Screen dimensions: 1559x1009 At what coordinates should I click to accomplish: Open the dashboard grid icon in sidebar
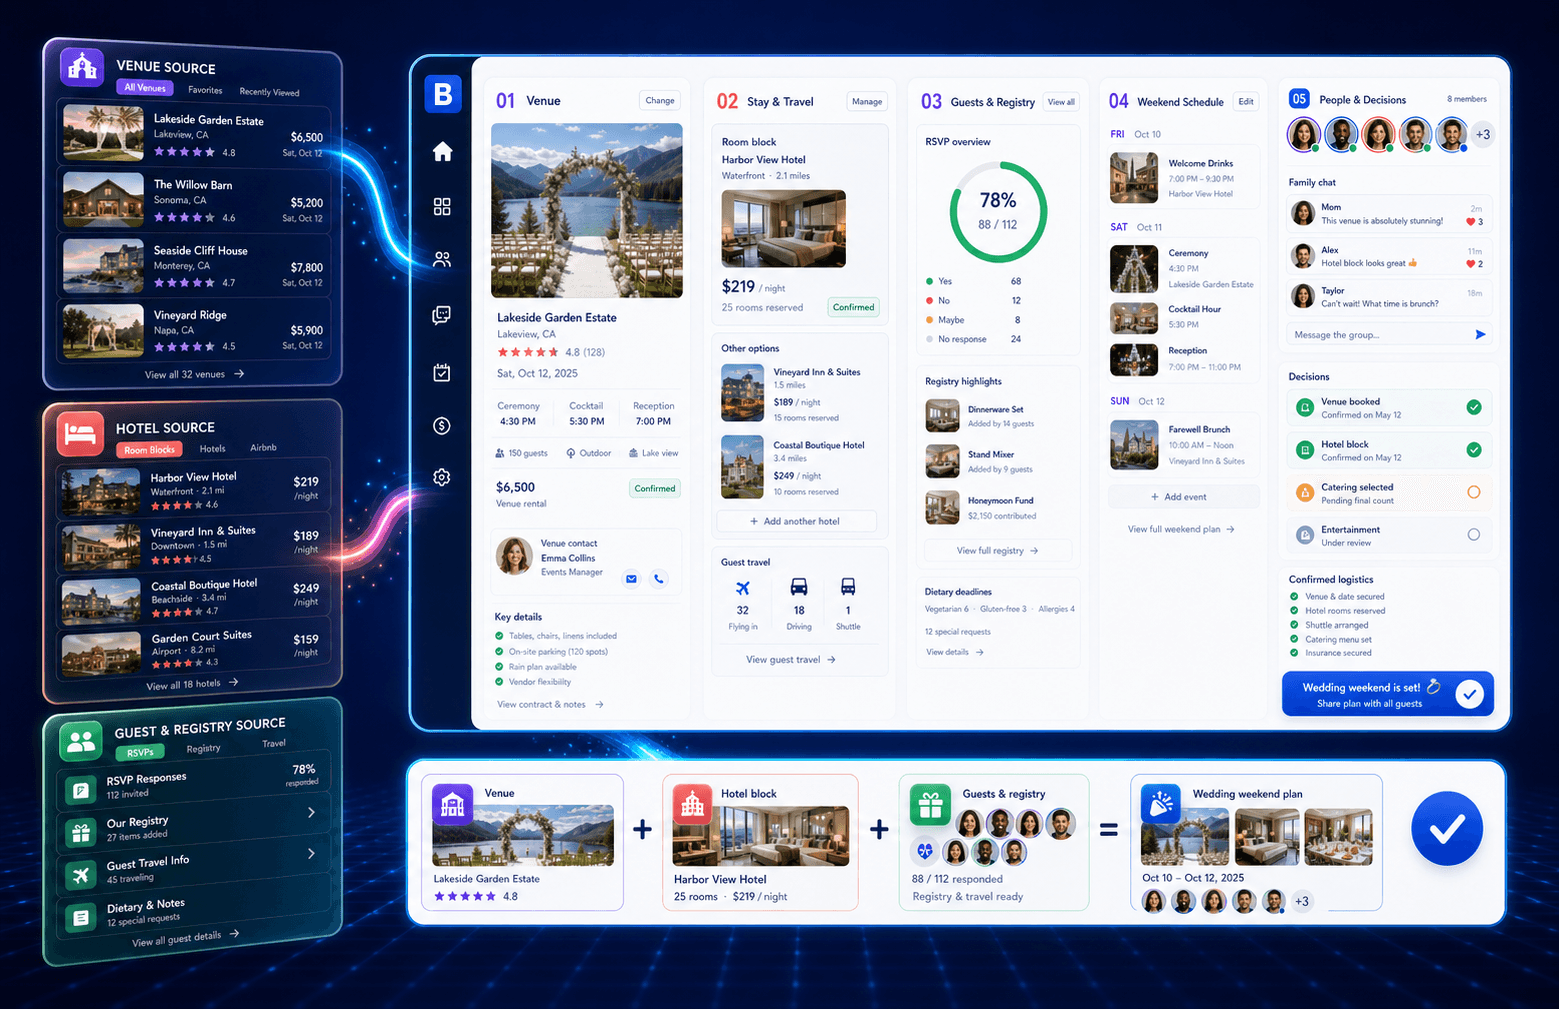click(442, 206)
